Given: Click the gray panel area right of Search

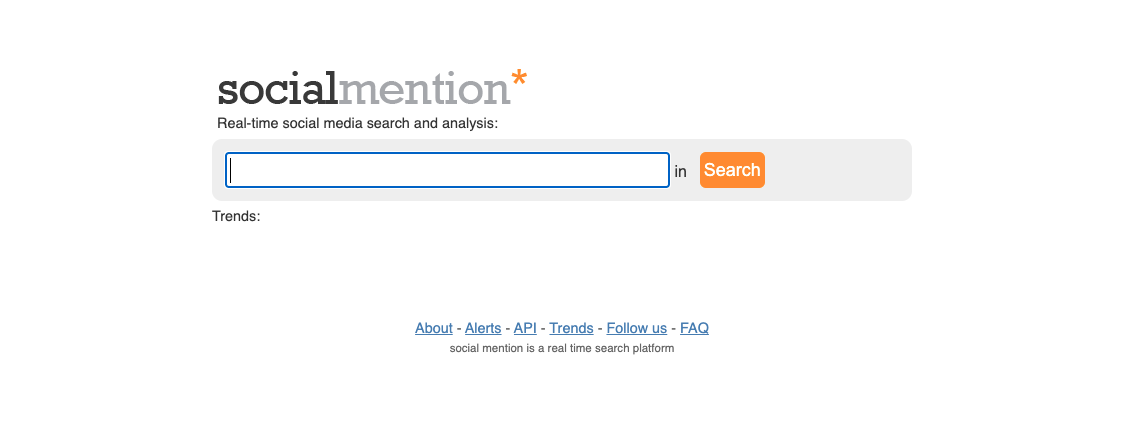Looking at the screenshot, I should pyautogui.click(x=837, y=170).
